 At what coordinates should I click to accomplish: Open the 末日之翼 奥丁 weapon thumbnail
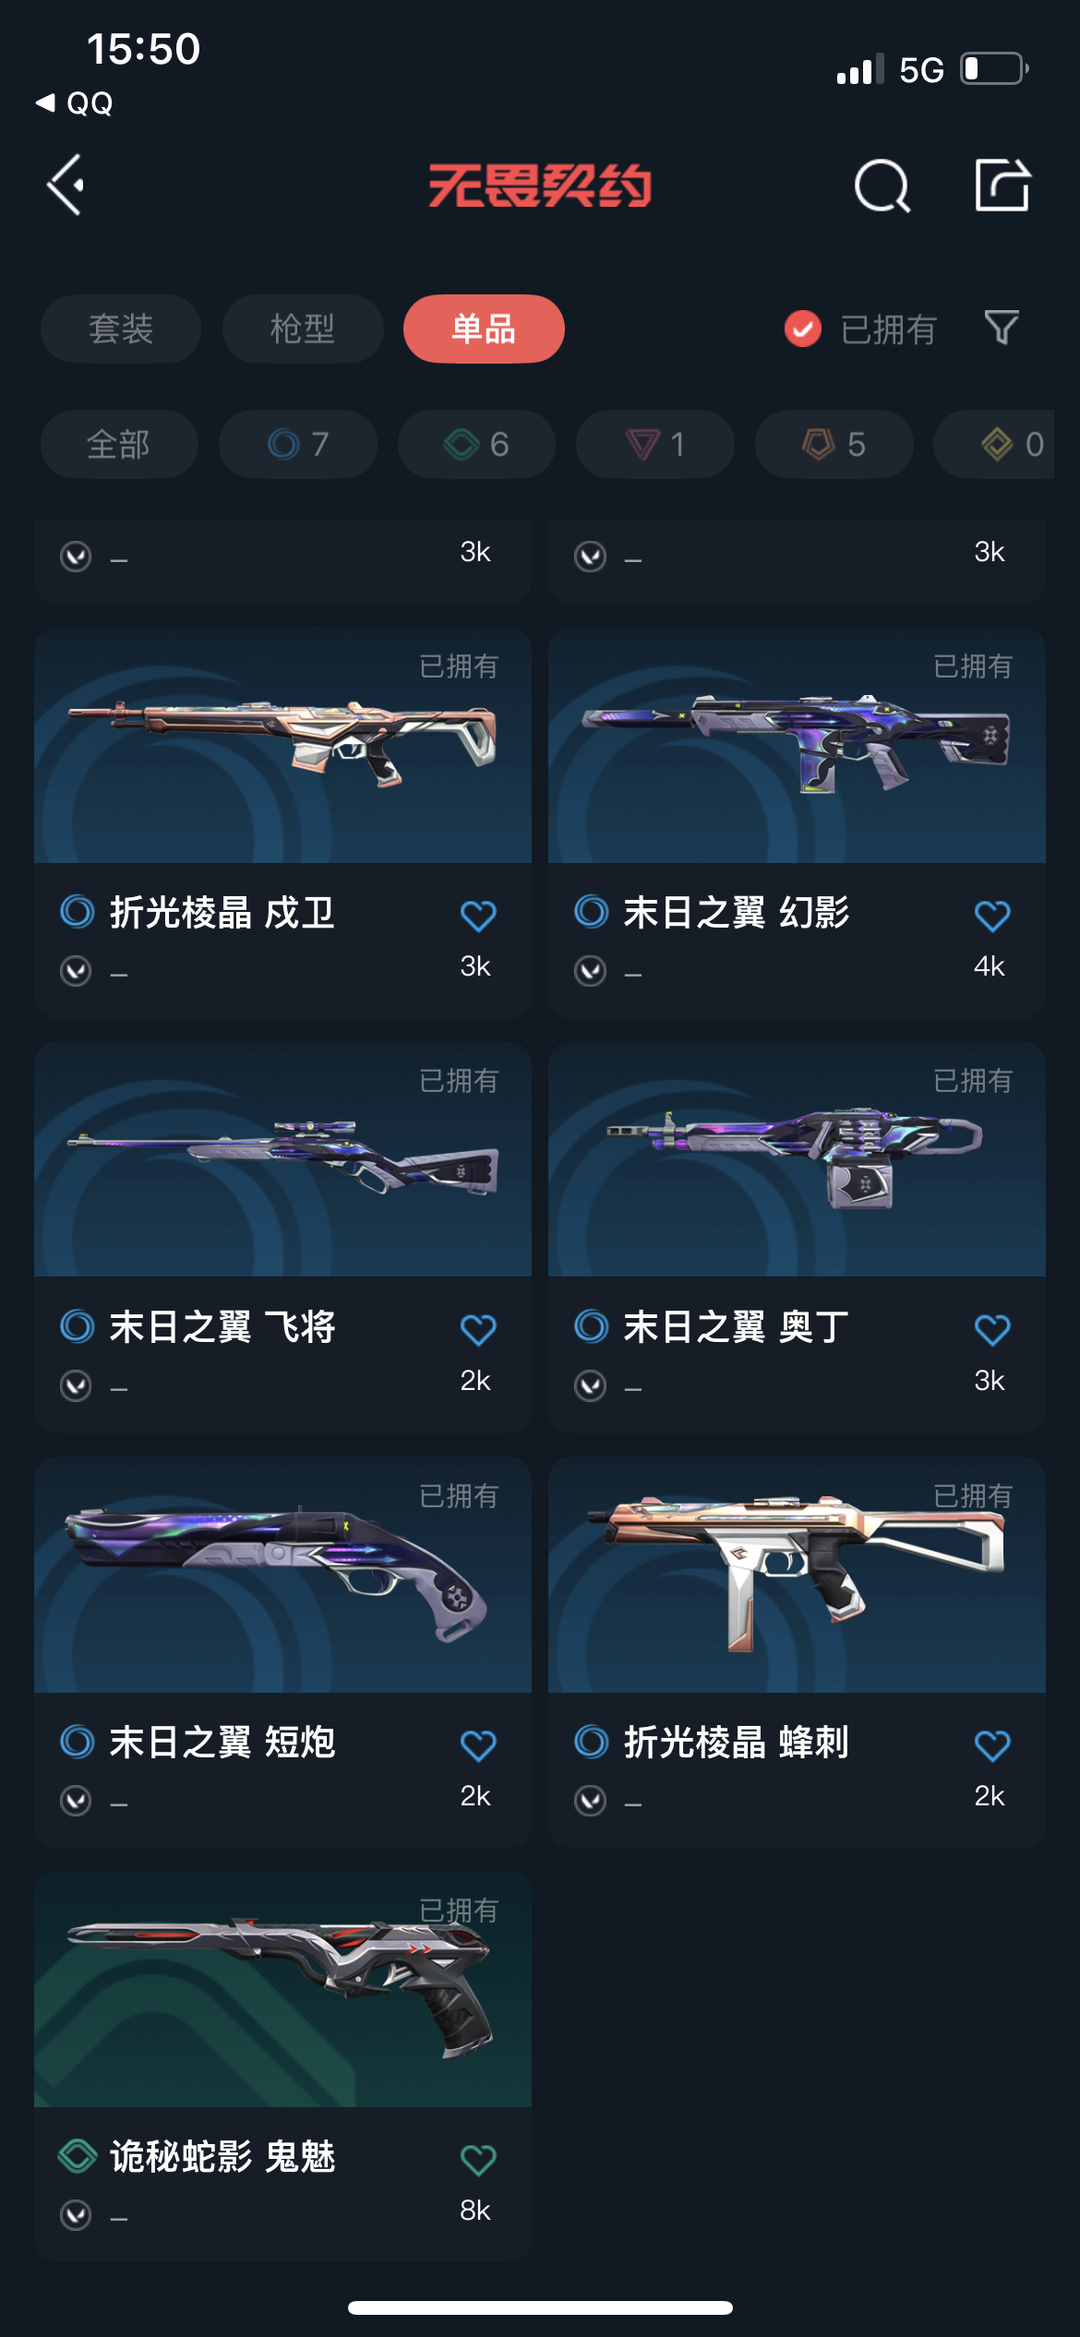(797, 1159)
